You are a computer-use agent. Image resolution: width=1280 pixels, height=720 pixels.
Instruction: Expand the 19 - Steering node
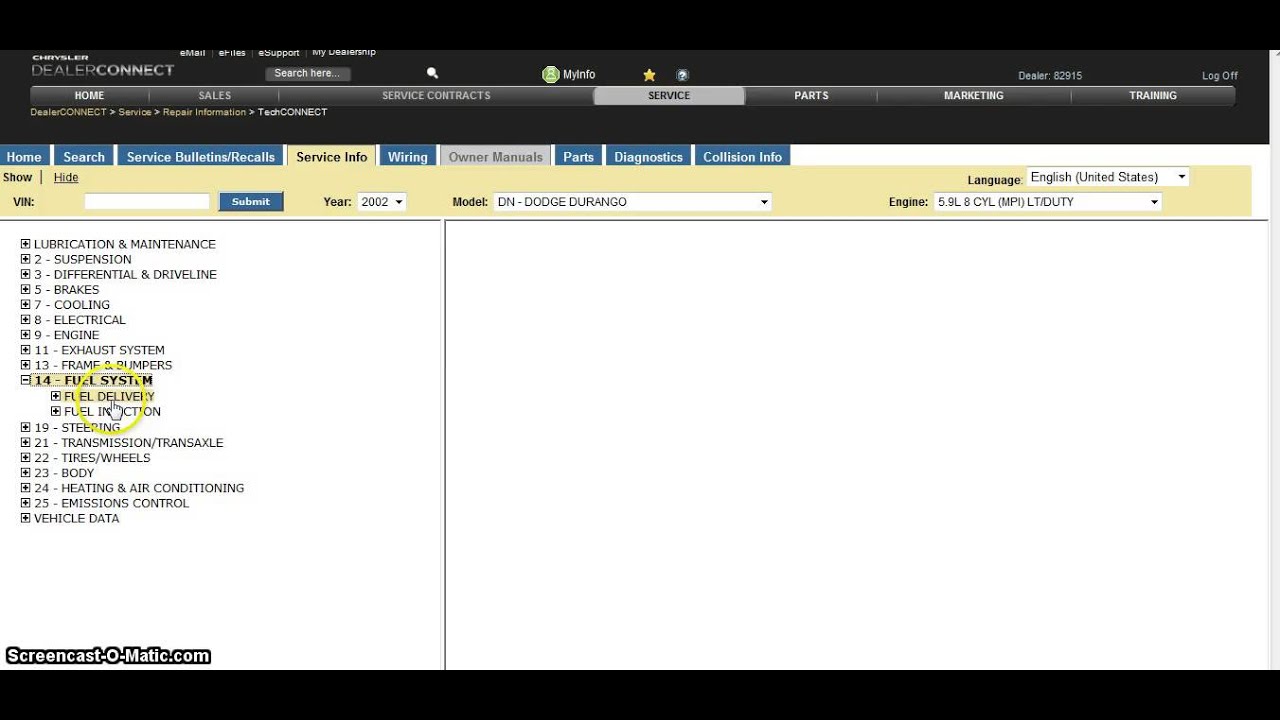(26, 427)
